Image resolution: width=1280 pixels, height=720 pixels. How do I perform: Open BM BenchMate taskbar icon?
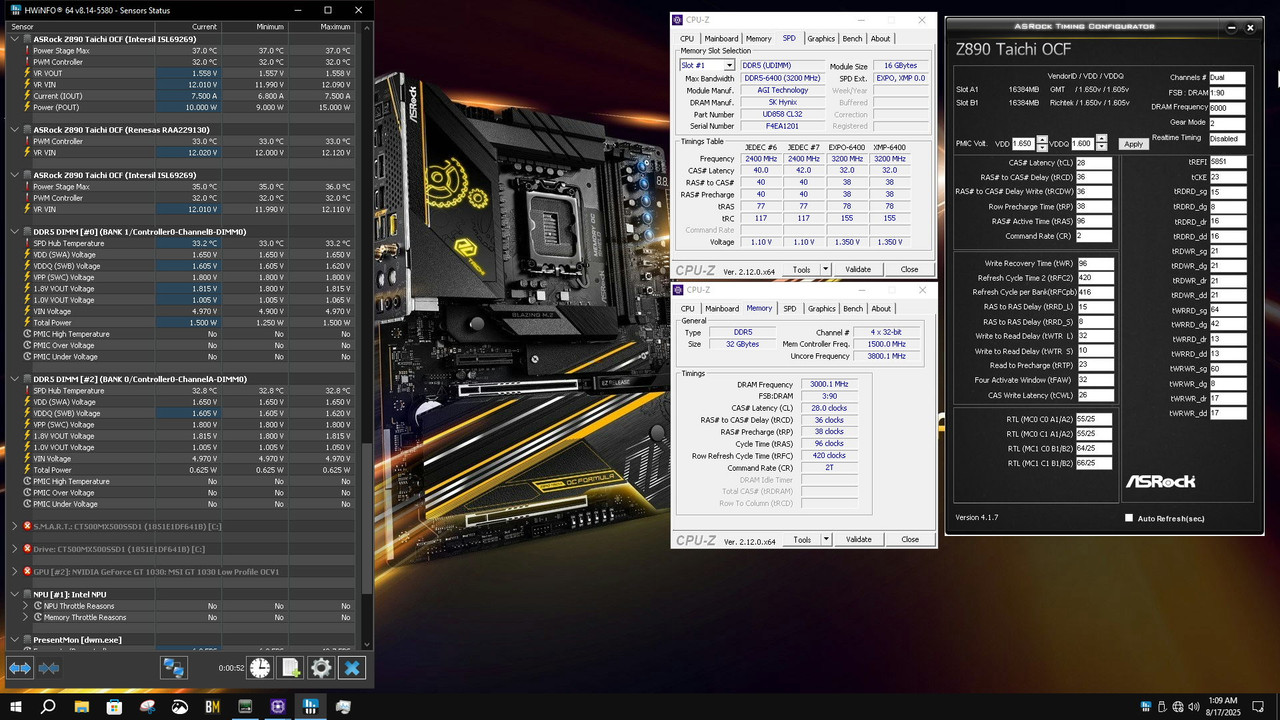212,707
